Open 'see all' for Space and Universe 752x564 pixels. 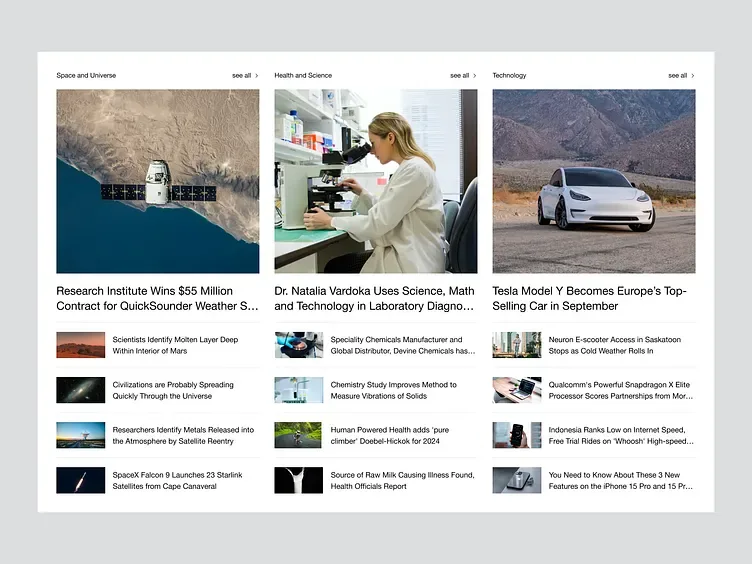pos(241,75)
